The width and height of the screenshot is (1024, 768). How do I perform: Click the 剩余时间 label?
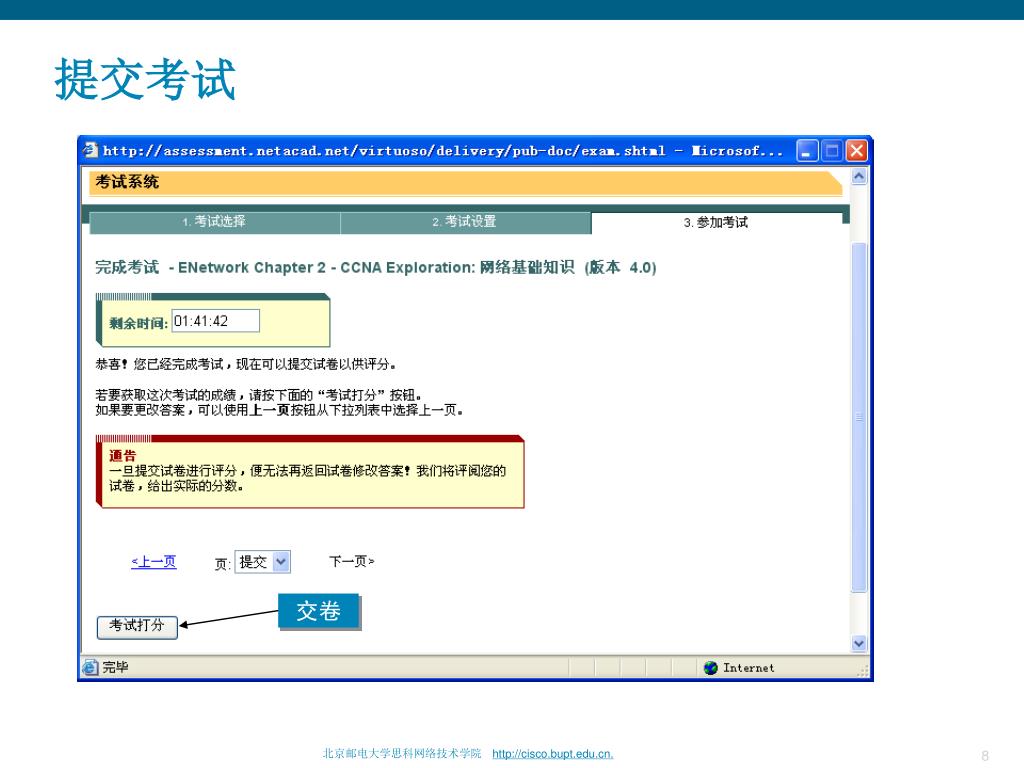click(138, 323)
